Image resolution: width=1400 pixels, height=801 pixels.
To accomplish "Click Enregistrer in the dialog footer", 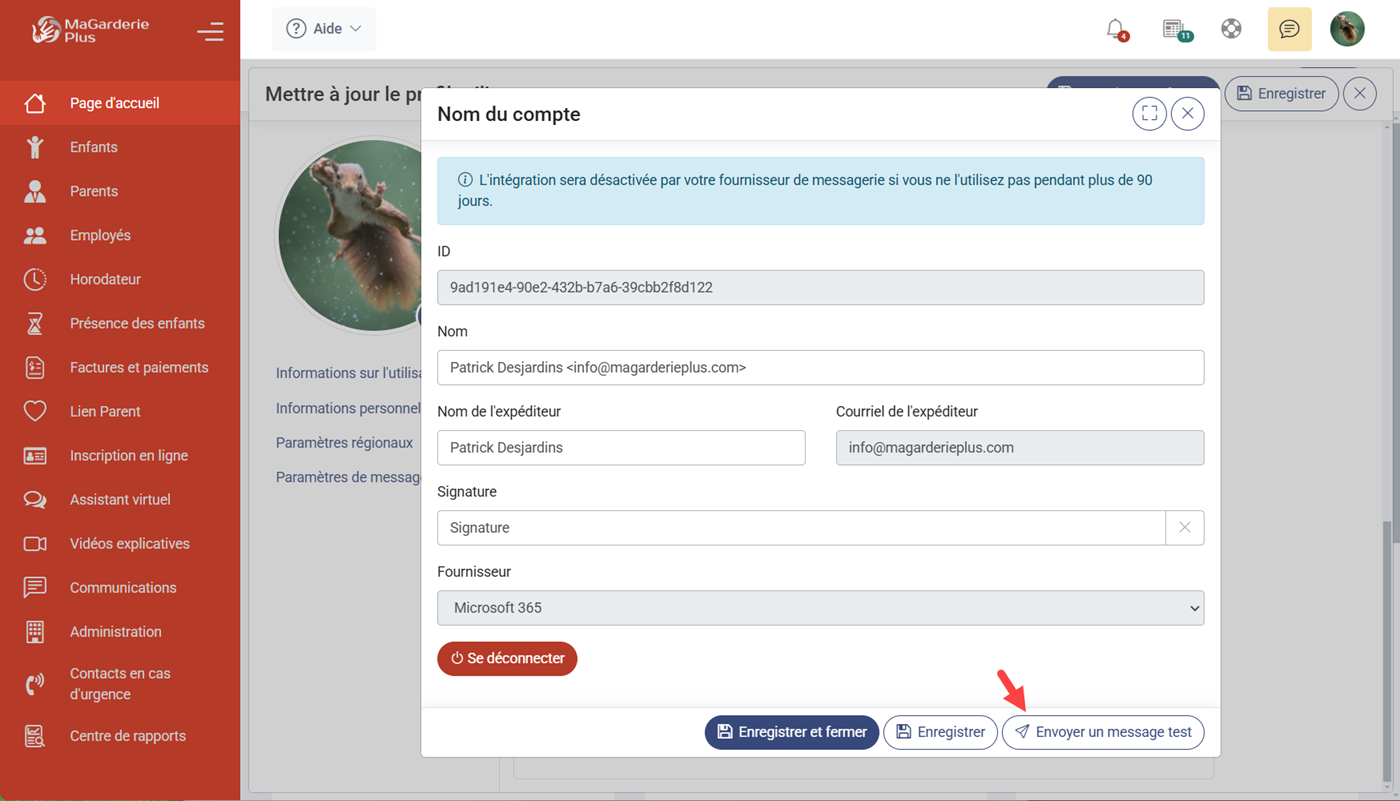I will [940, 732].
